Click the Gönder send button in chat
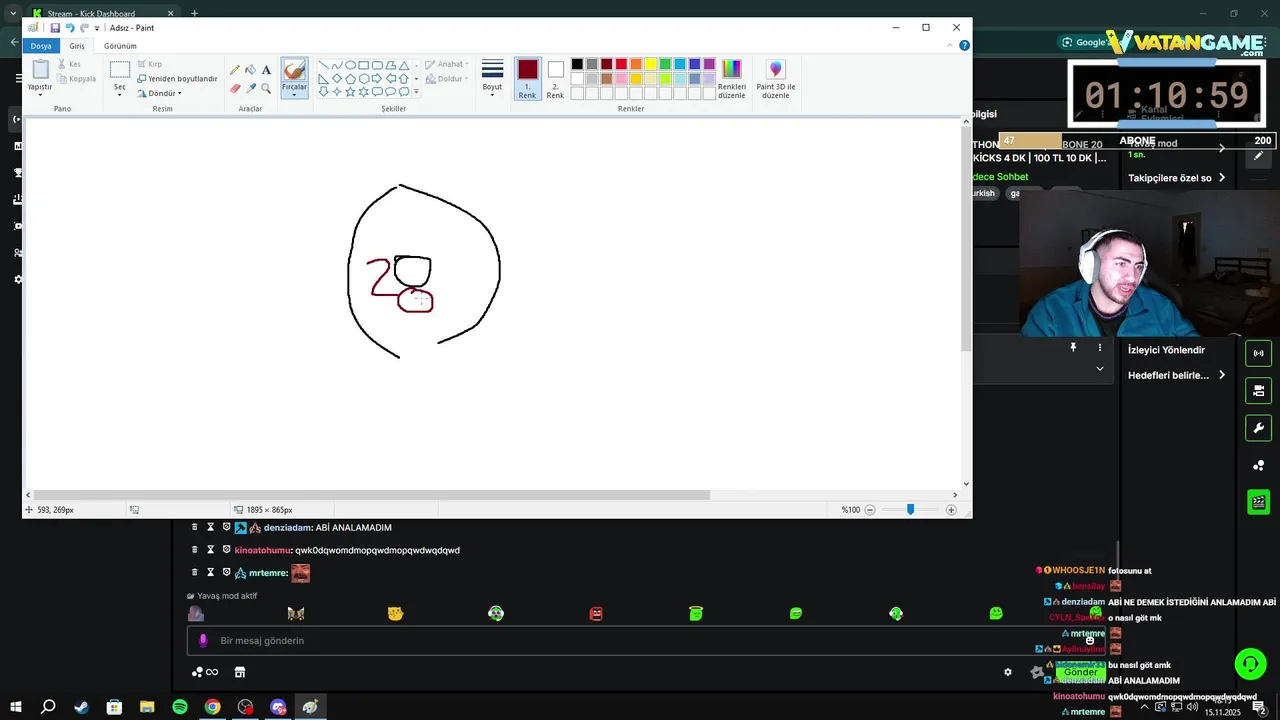Image resolution: width=1280 pixels, height=720 pixels. 1081,672
